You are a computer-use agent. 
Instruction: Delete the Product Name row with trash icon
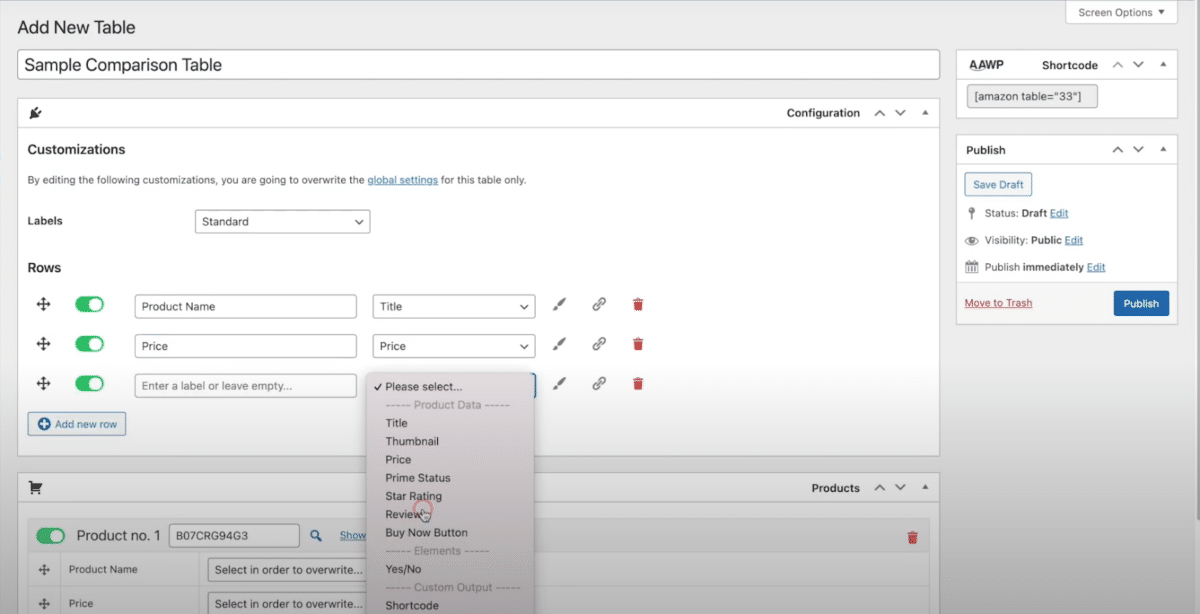coord(638,304)
